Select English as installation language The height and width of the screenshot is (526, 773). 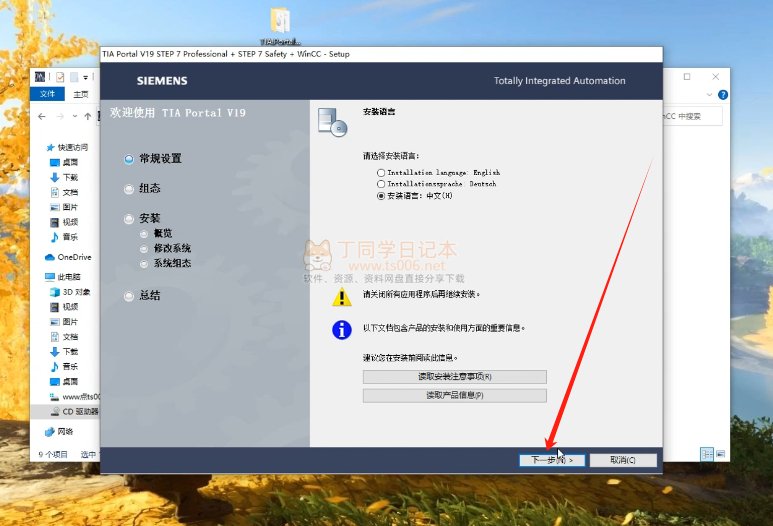pos(438,173)
